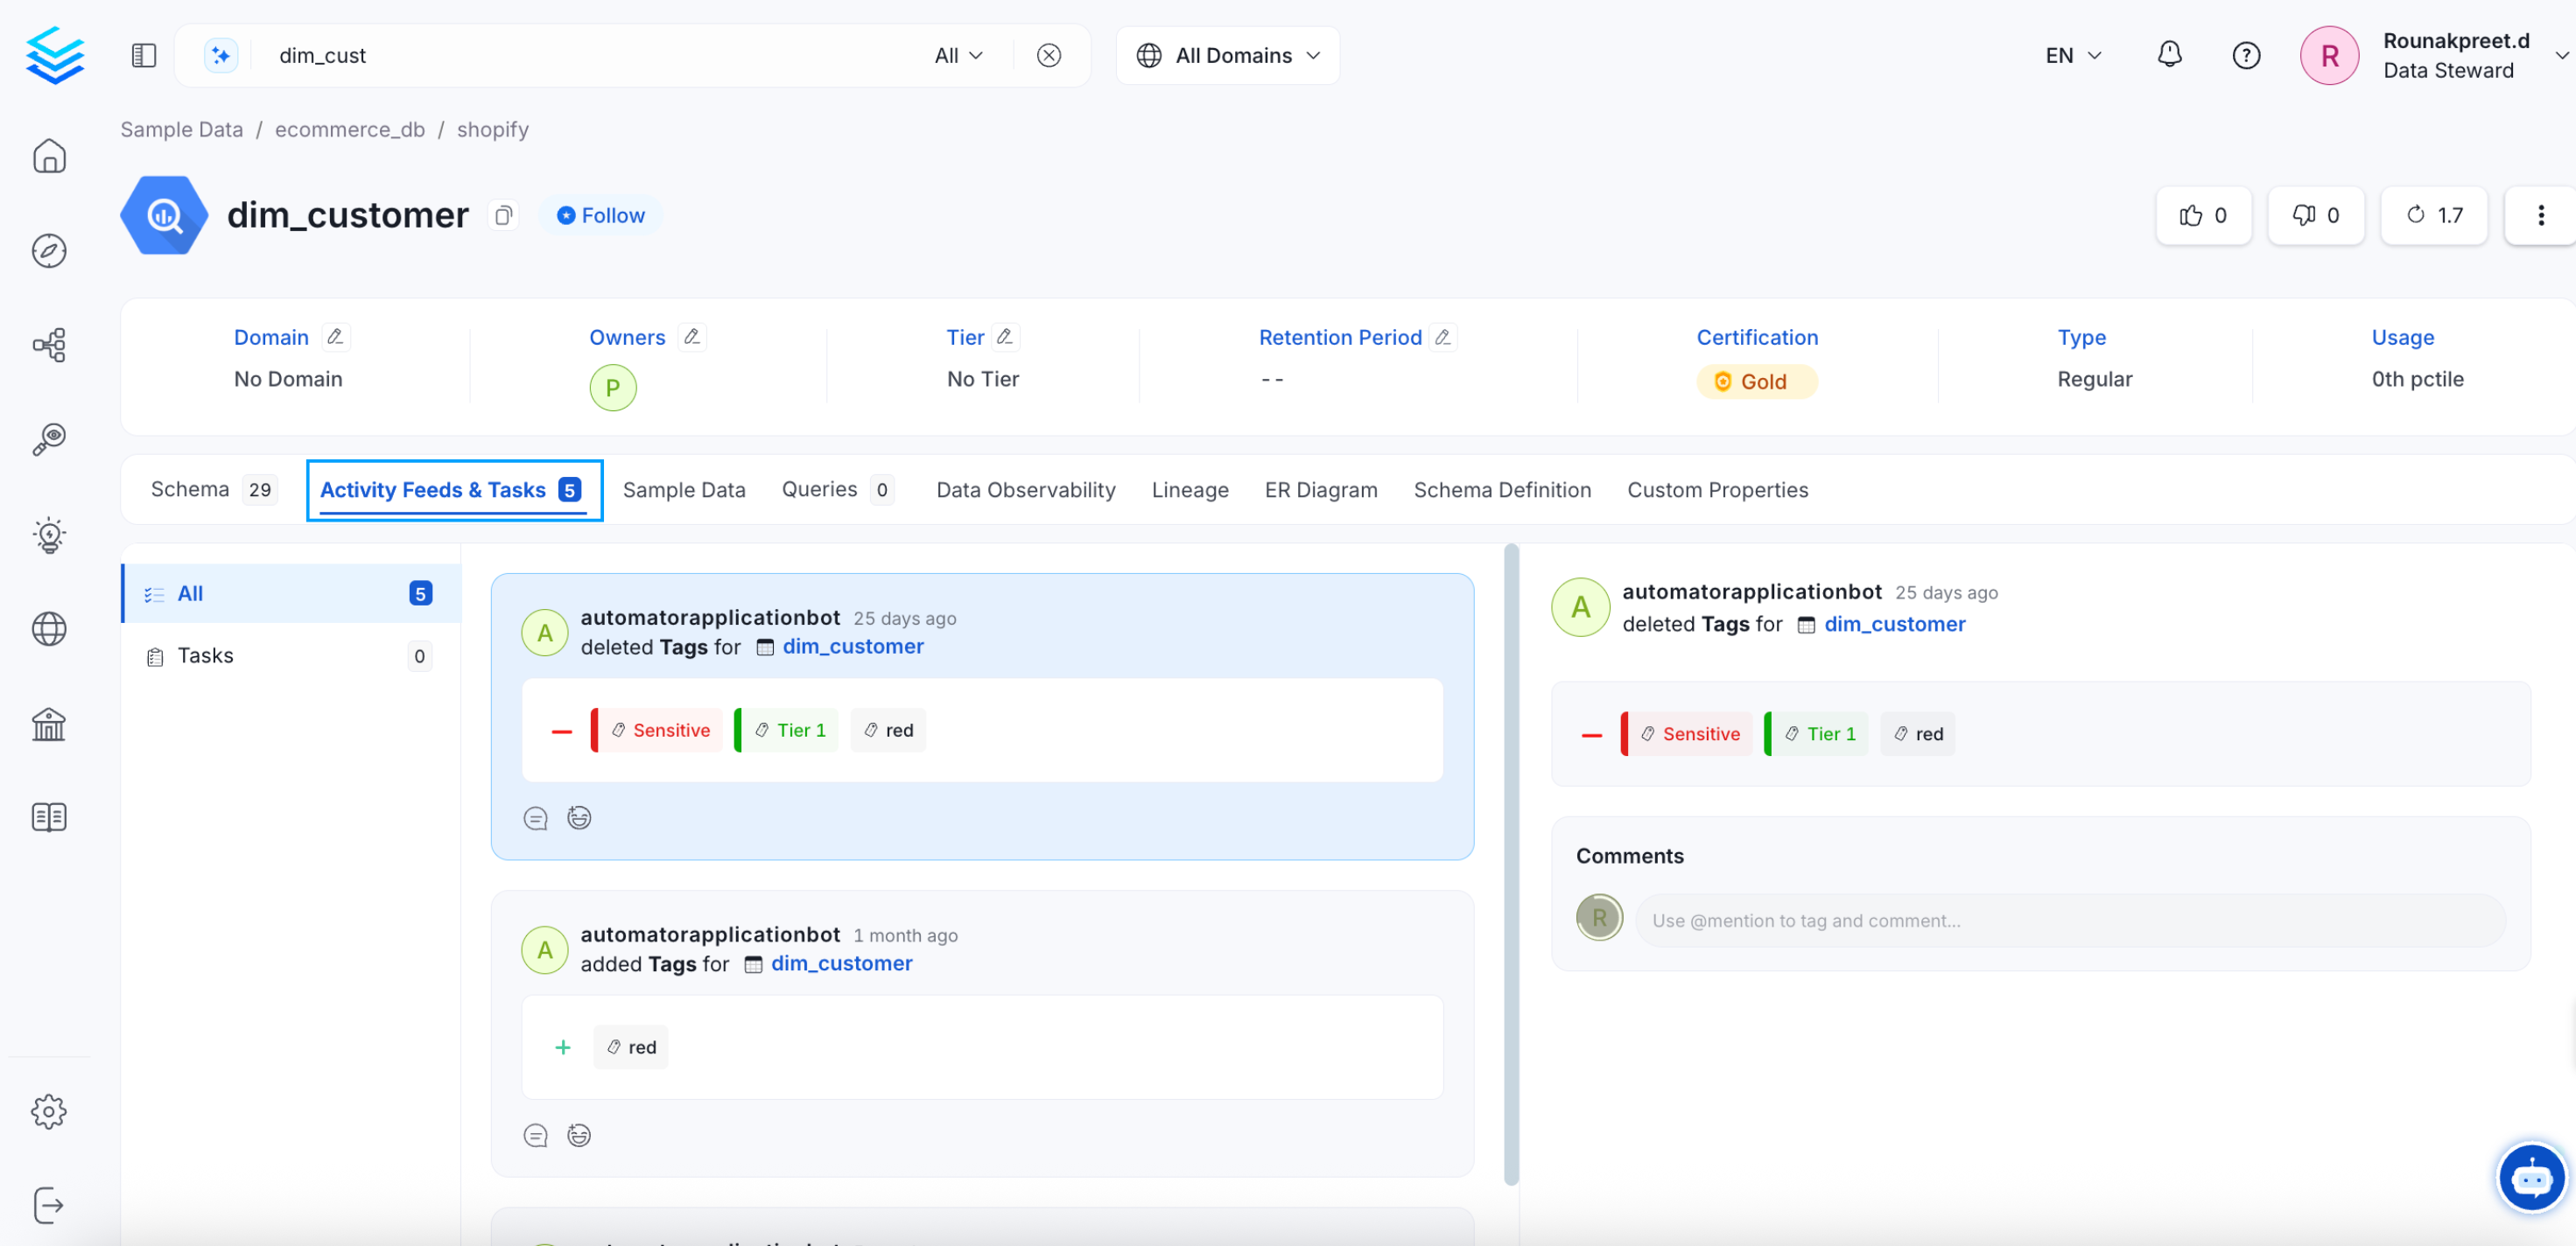Reply to the added Tags activity feed
The width and height of the screenshot is (2576, 1246).
tap(536, 1135)
